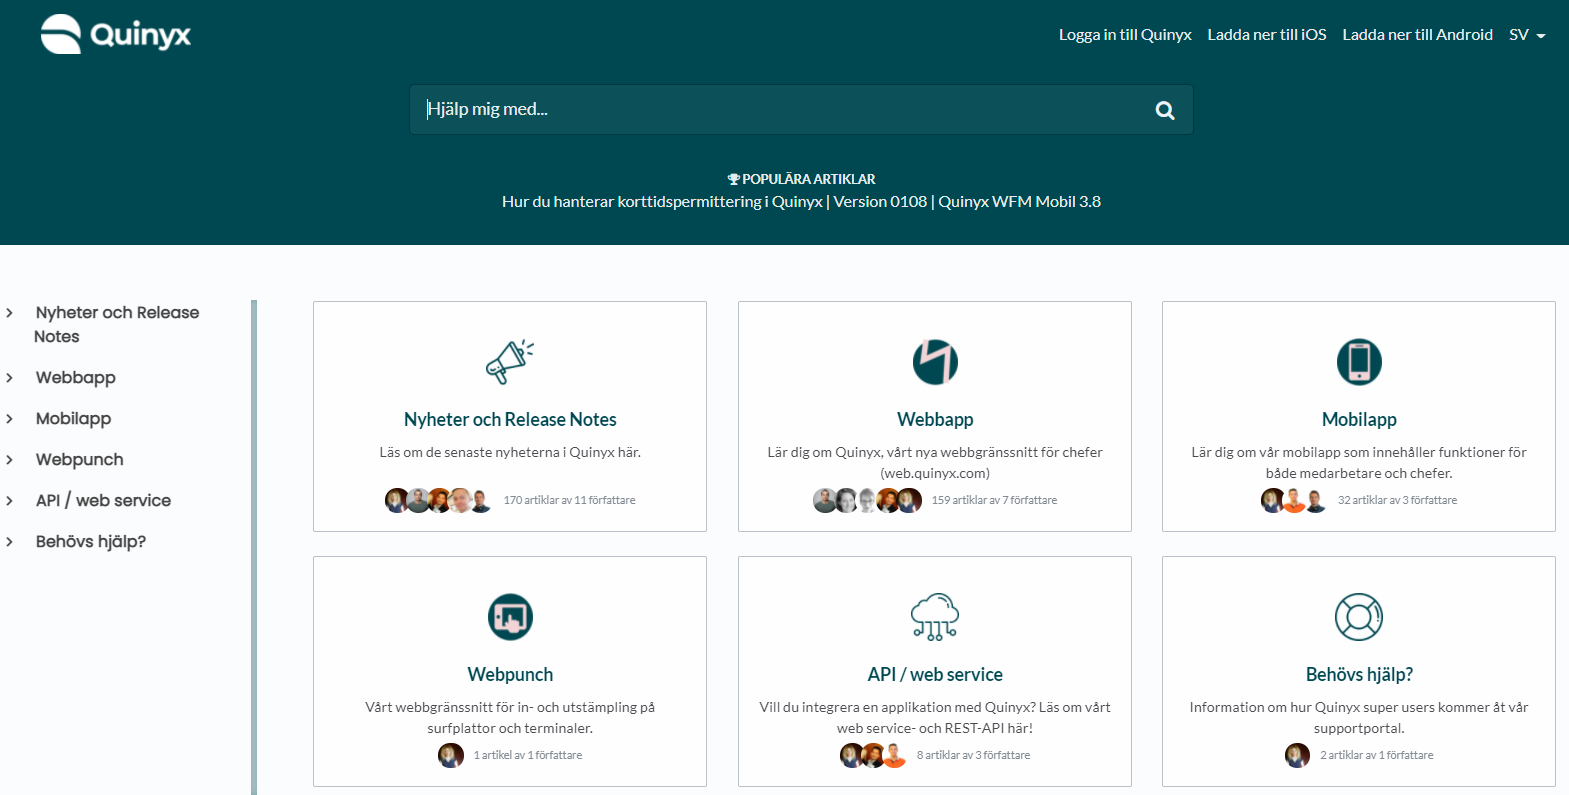Screen dimensions: 1569x795
Task: Click the lifebuoy icon for Behövs hjälp?
Action: click(x=1359, y=617)
